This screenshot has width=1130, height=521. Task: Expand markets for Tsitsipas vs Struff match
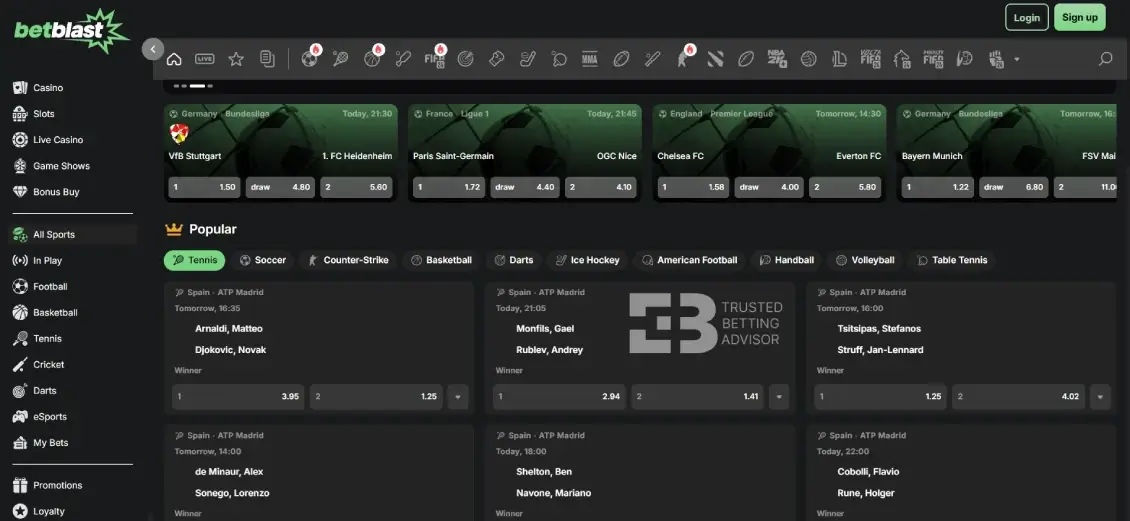click(1100, 396)
